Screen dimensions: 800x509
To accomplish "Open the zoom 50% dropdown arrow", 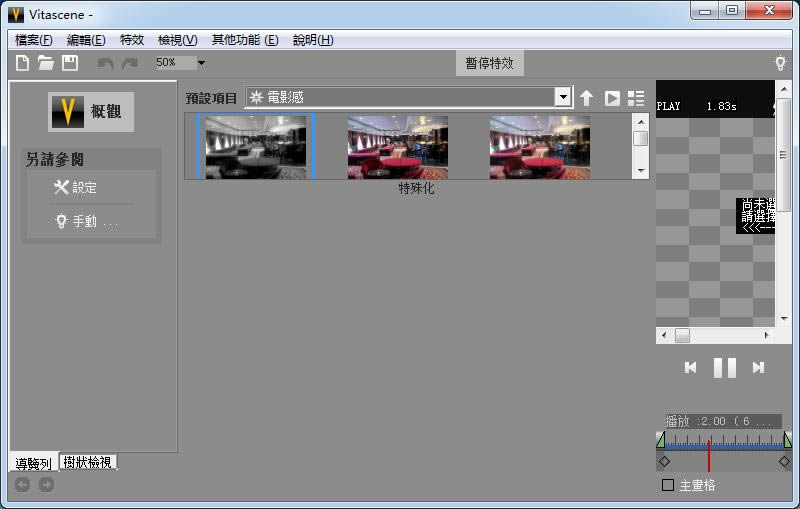I will pos(202,63).
